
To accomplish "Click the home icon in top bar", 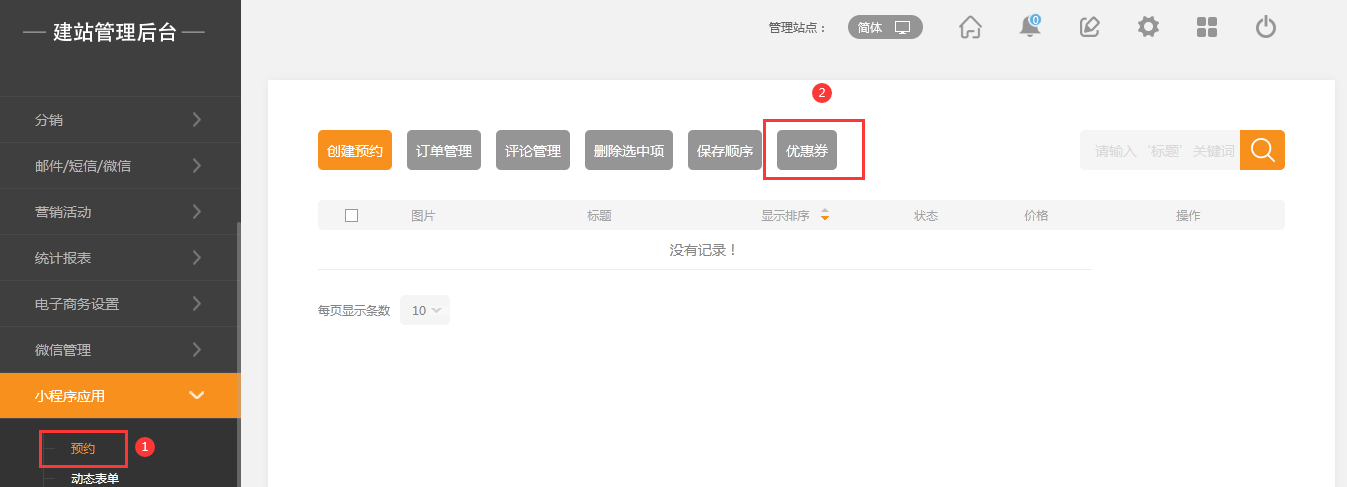I will 970,28.
